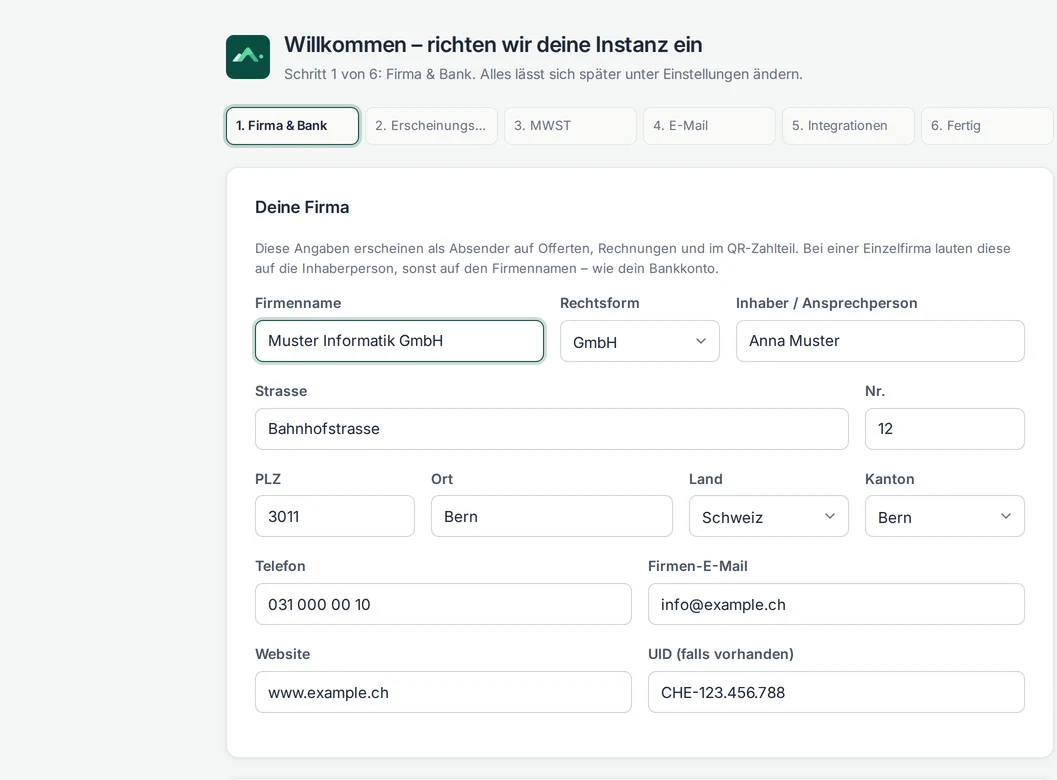This screenshot has width=1057, height=780.
Task: Click the PLZ field containing 3011
Action: 335,516
